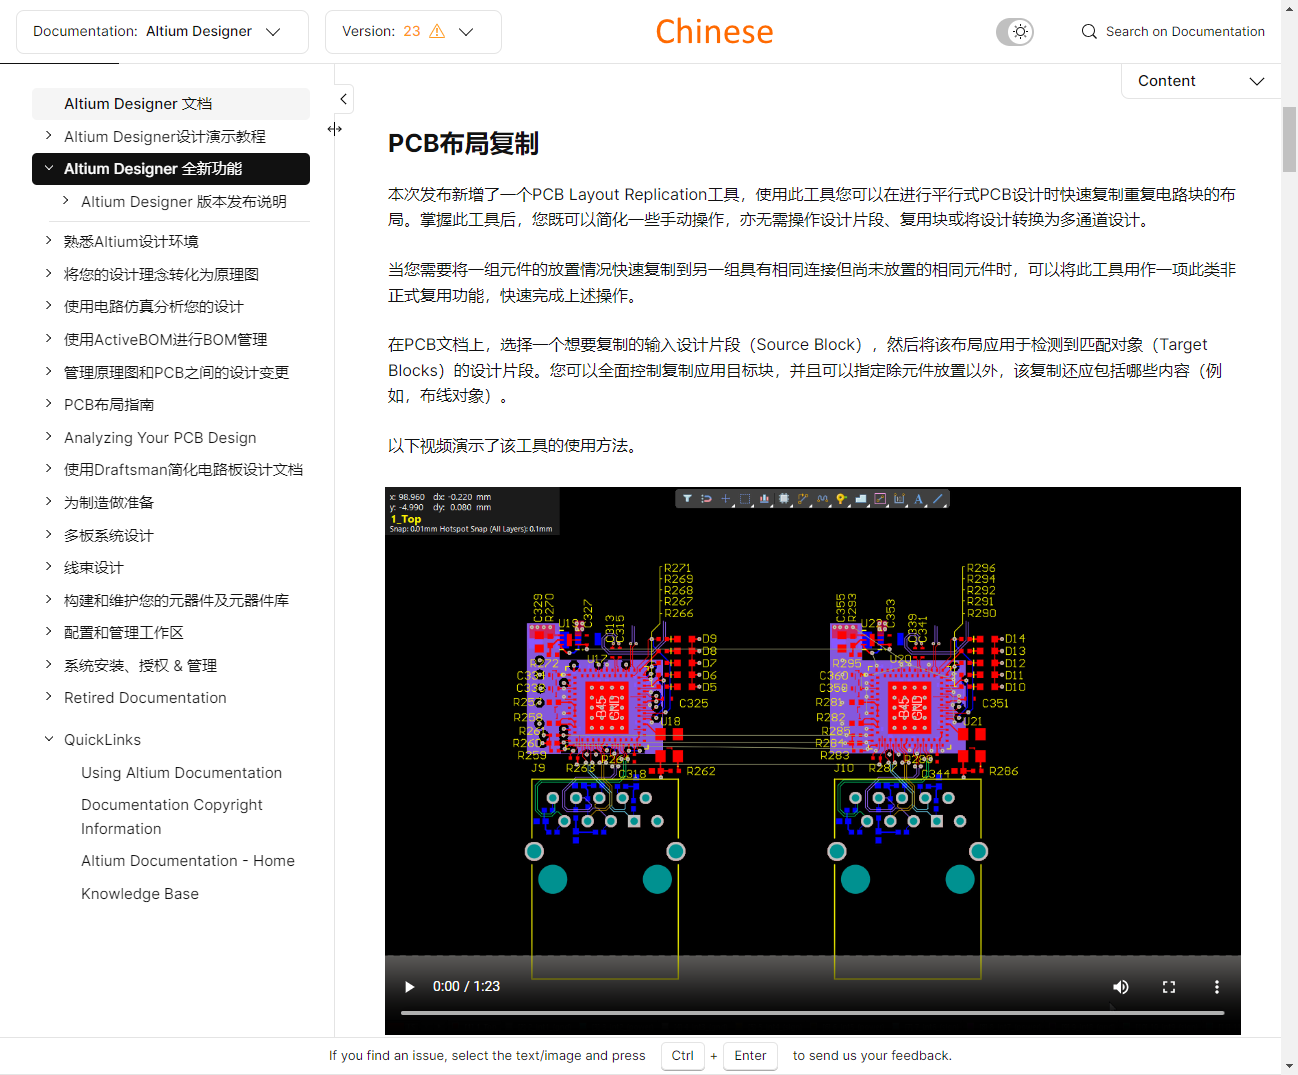
Task: Open the Documentation: Altium Designer dropdown
Action: pyautogui.click(x=162, y=32)
